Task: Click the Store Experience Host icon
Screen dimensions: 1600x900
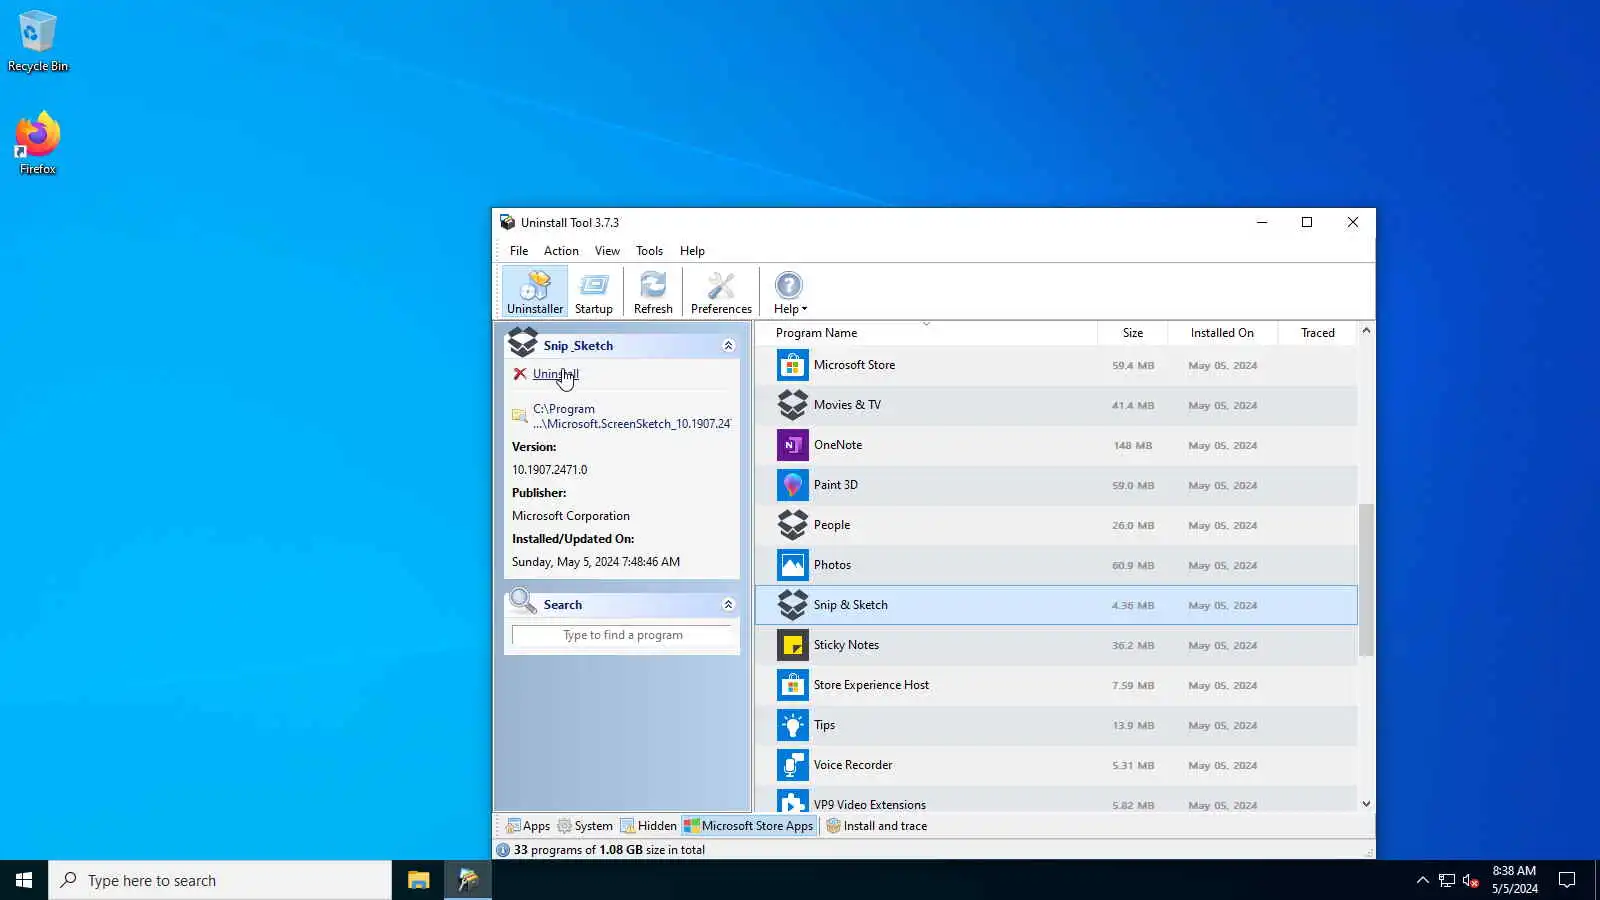Action: click(792, 685)
